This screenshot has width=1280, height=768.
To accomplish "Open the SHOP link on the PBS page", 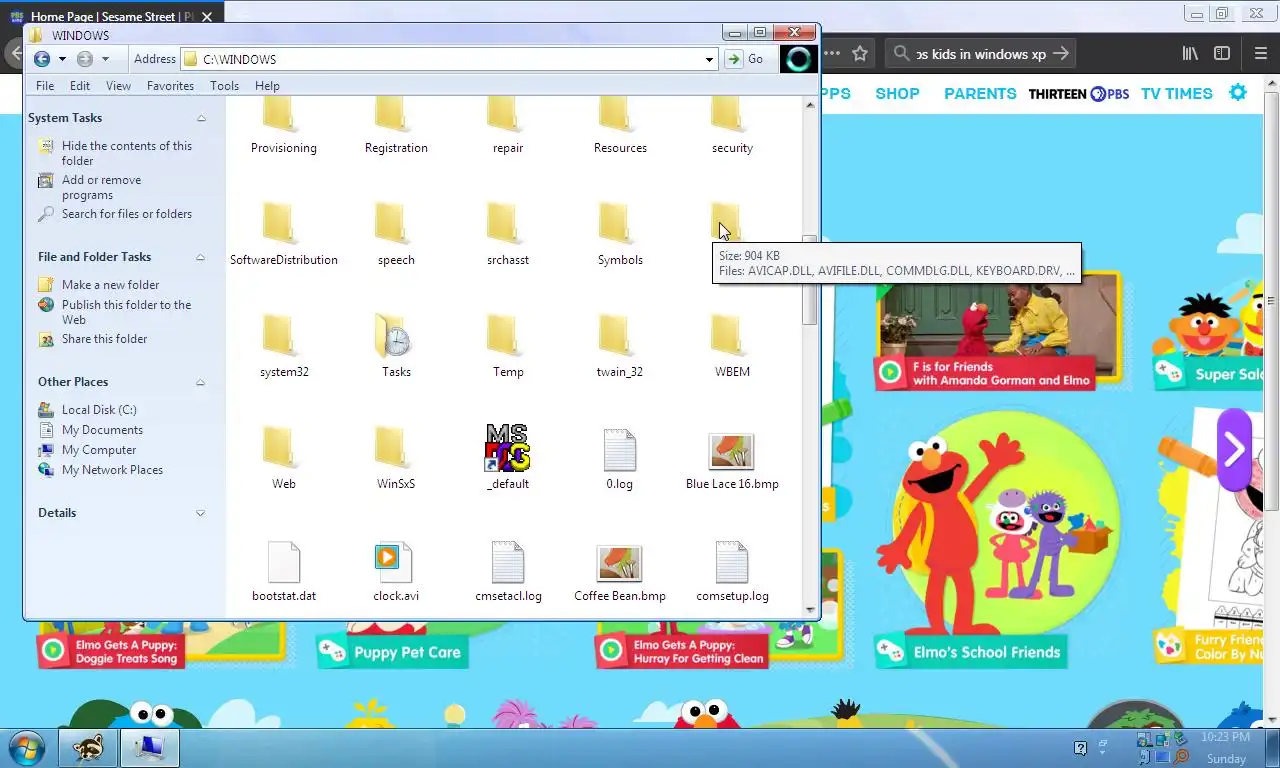I will coord(897,93).
